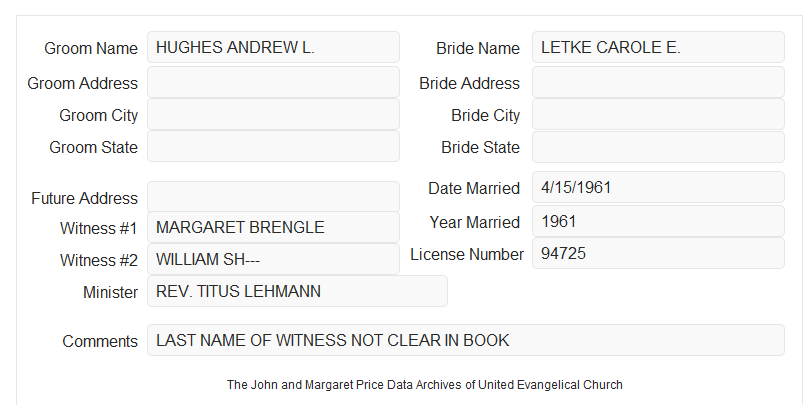Click the John and Margaret Price archives footer text
The width and height of the screenshot is (805, 405).
(425, 385)
